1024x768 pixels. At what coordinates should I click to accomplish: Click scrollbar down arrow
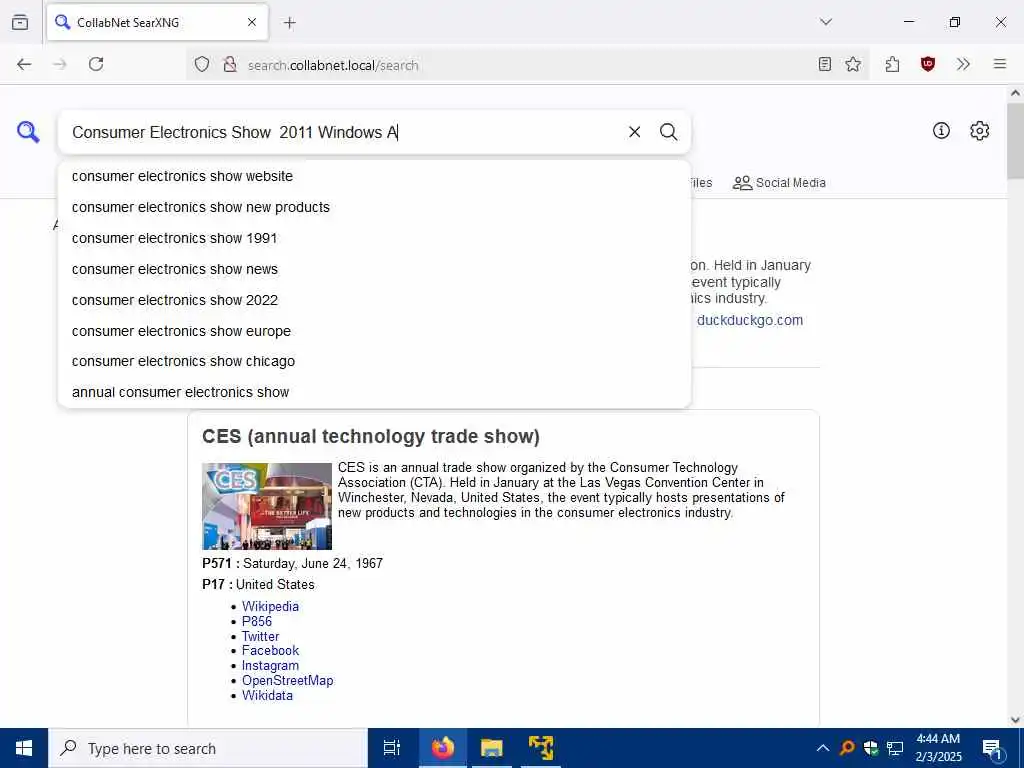coord(1015,719)
